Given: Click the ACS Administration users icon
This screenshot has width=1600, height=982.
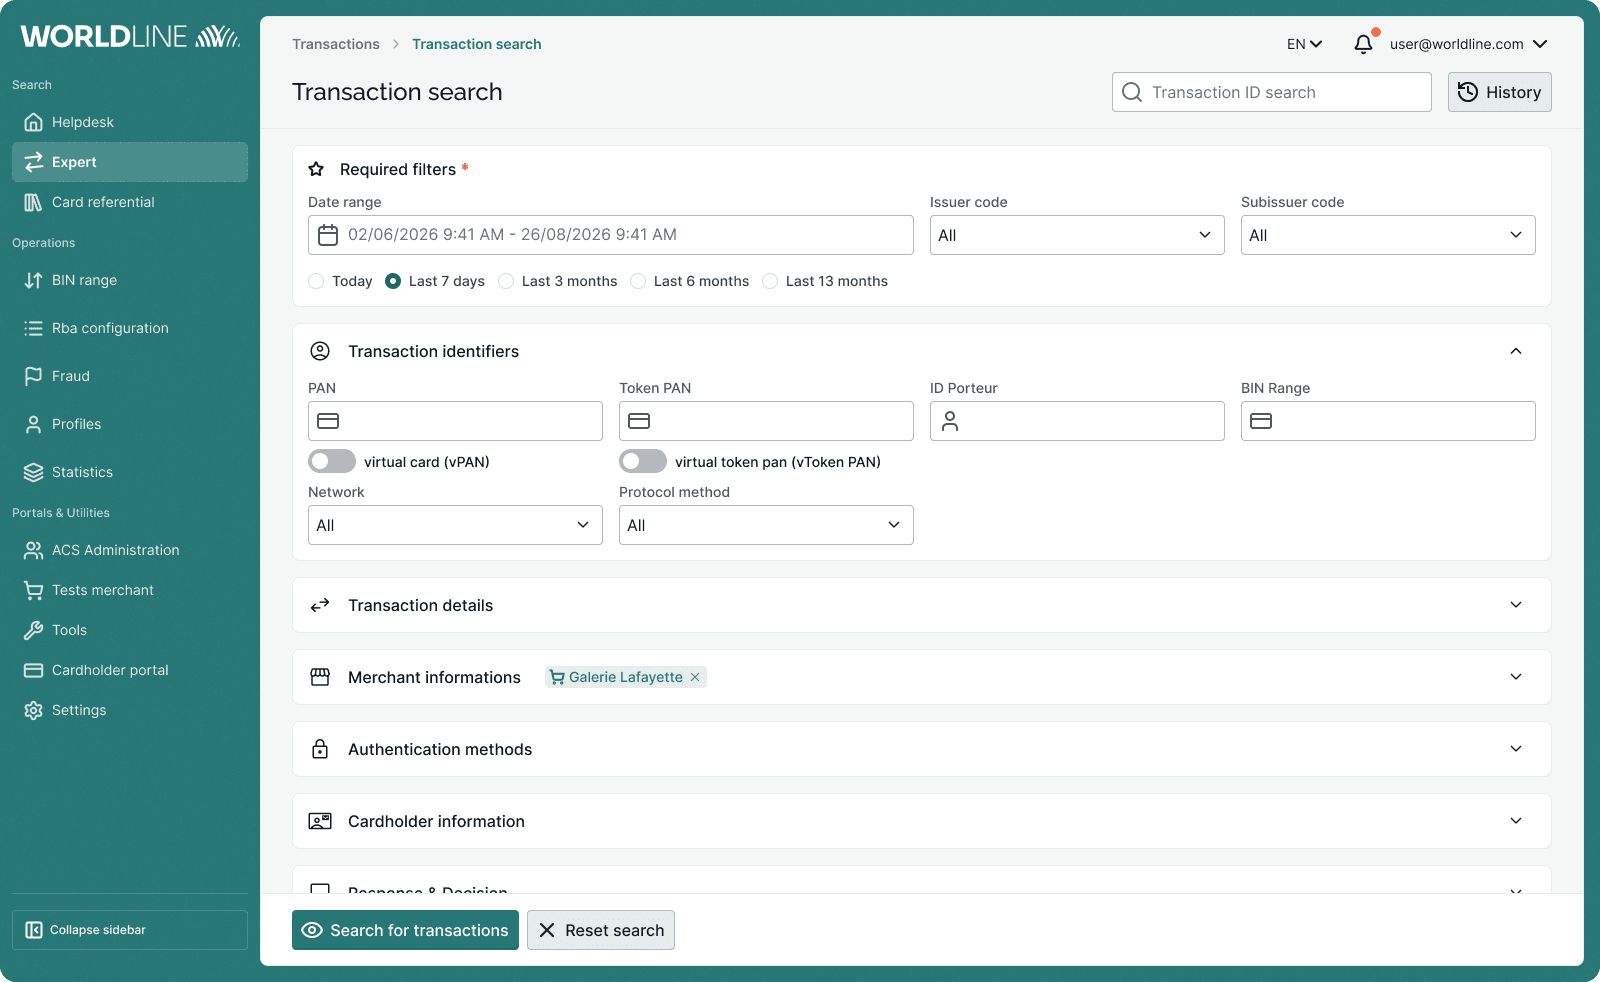Looking at the screenshot, I should (33, 550).
